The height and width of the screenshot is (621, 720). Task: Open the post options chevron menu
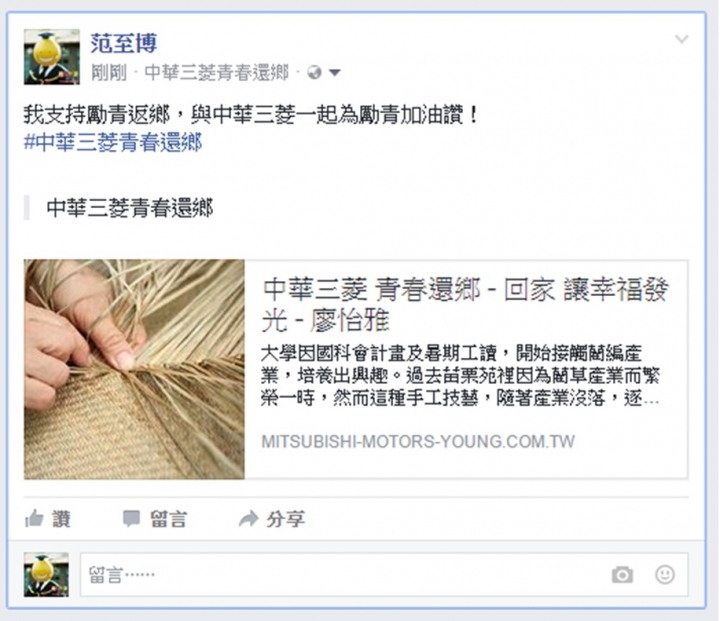click(681, 39)
